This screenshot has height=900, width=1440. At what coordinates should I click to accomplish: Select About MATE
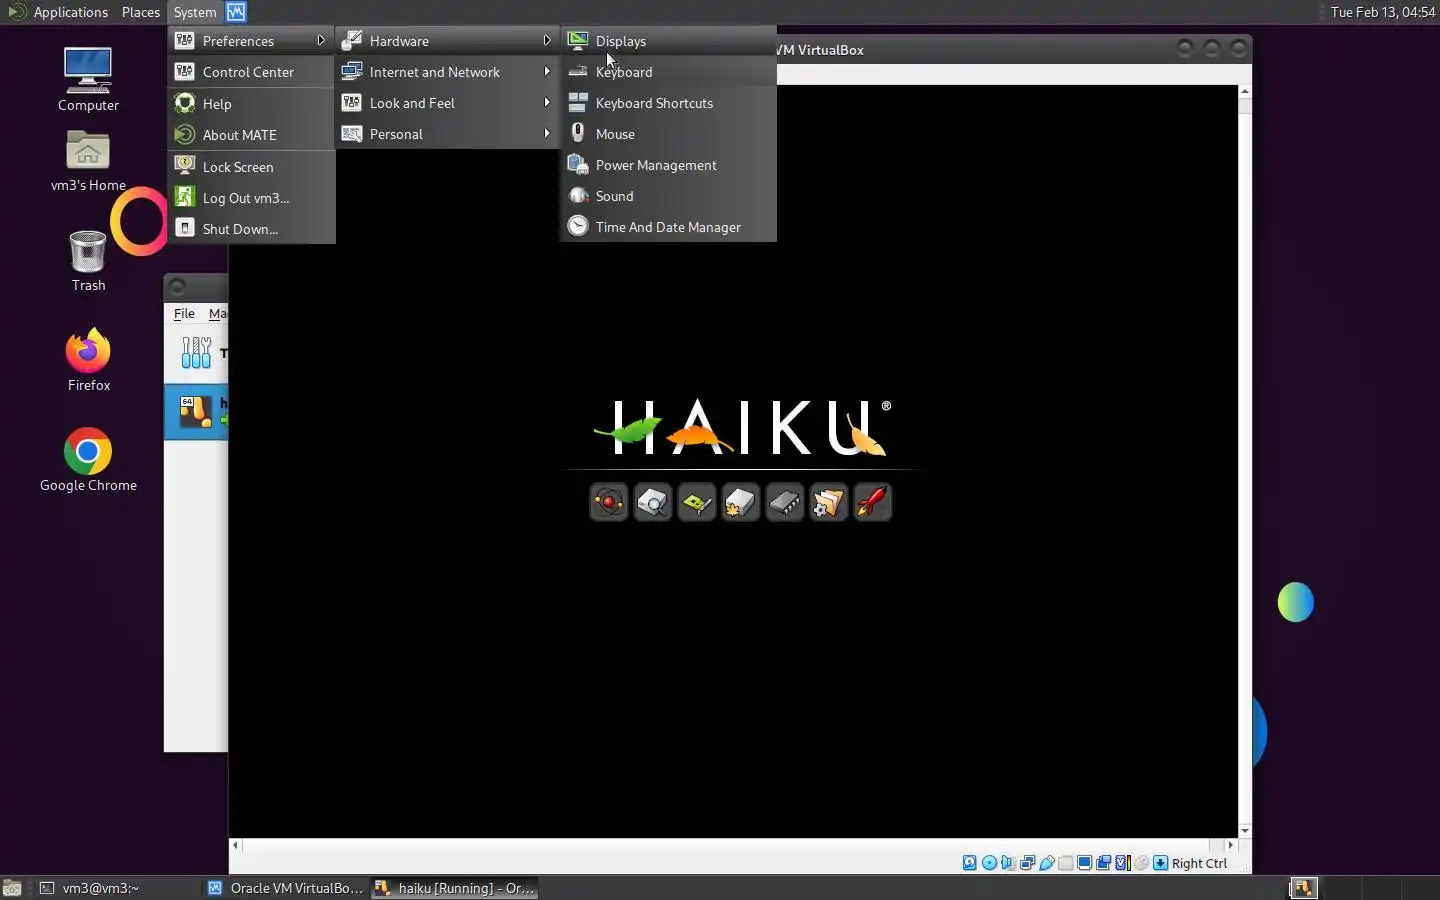[251, 135]
